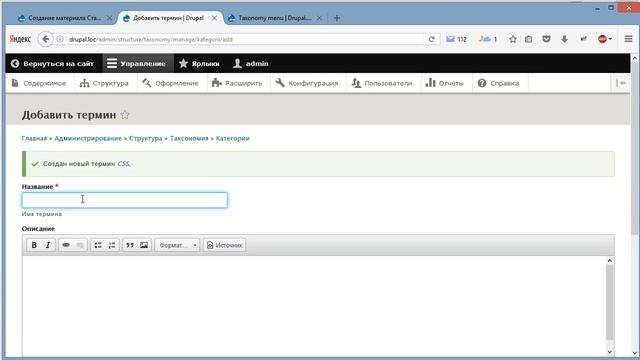Click the browser back arrow
Viewport: 640px width, 360px height.
[45, 39]
